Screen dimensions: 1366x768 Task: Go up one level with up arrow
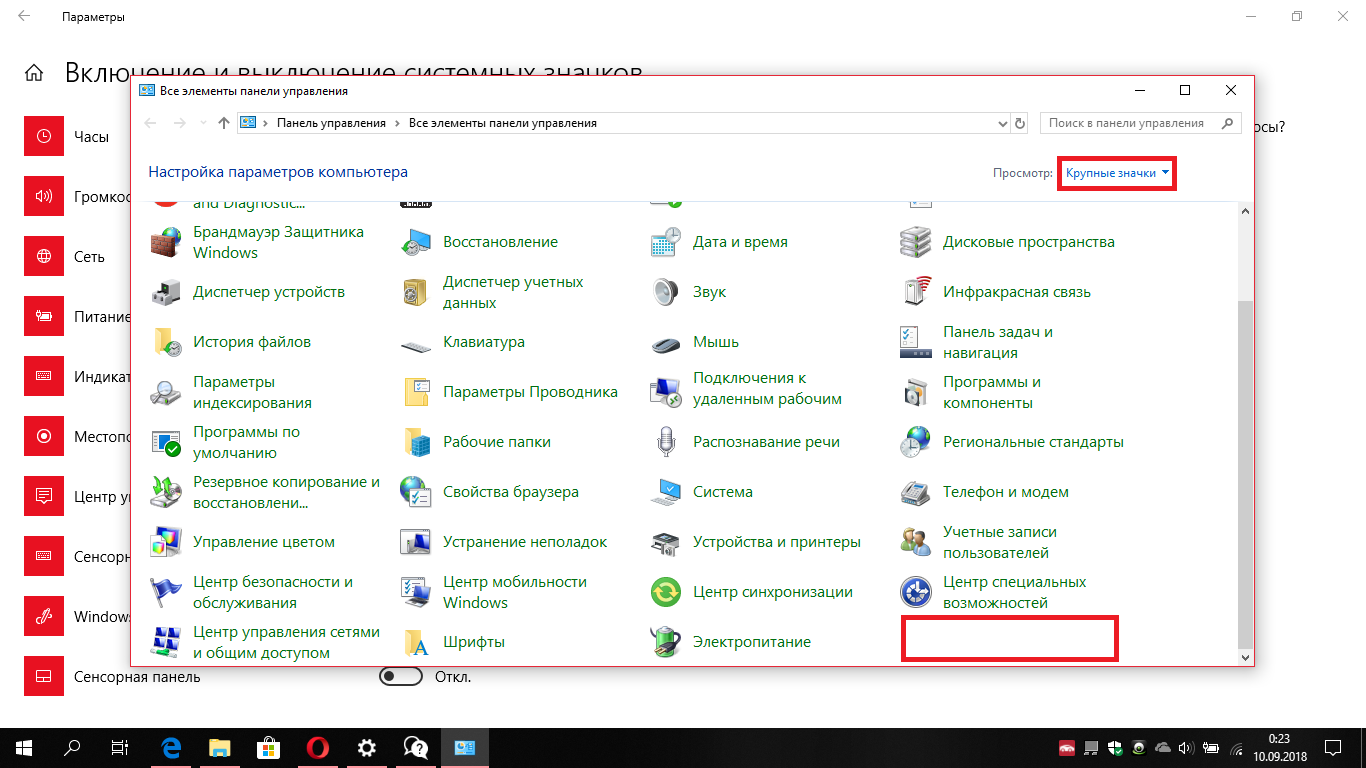pyautogui.click(x=223, y=123)
